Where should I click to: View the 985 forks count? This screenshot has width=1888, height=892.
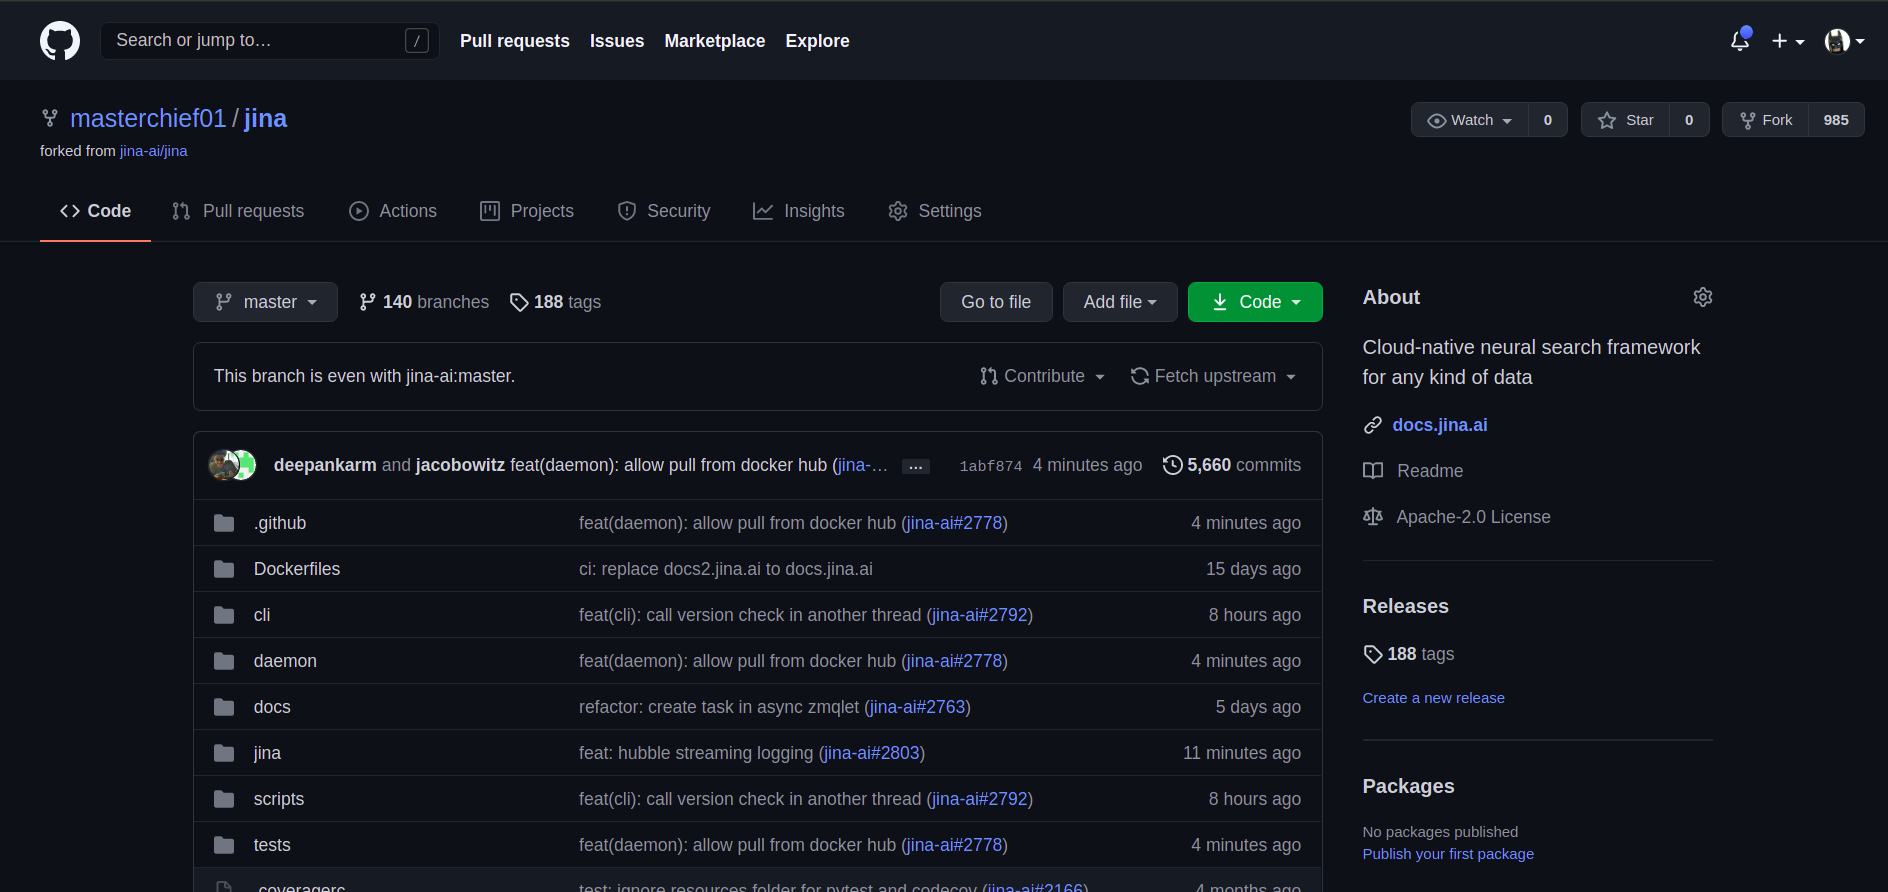tap(1836, 120)
